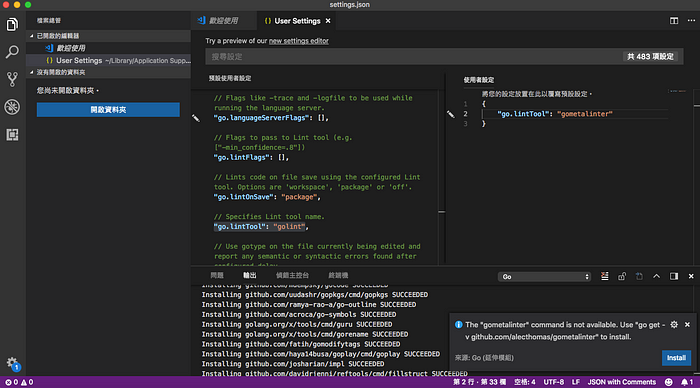Click the guru SUCCEEDED output line
Screen dimensions: 700x388
point(296,325)
